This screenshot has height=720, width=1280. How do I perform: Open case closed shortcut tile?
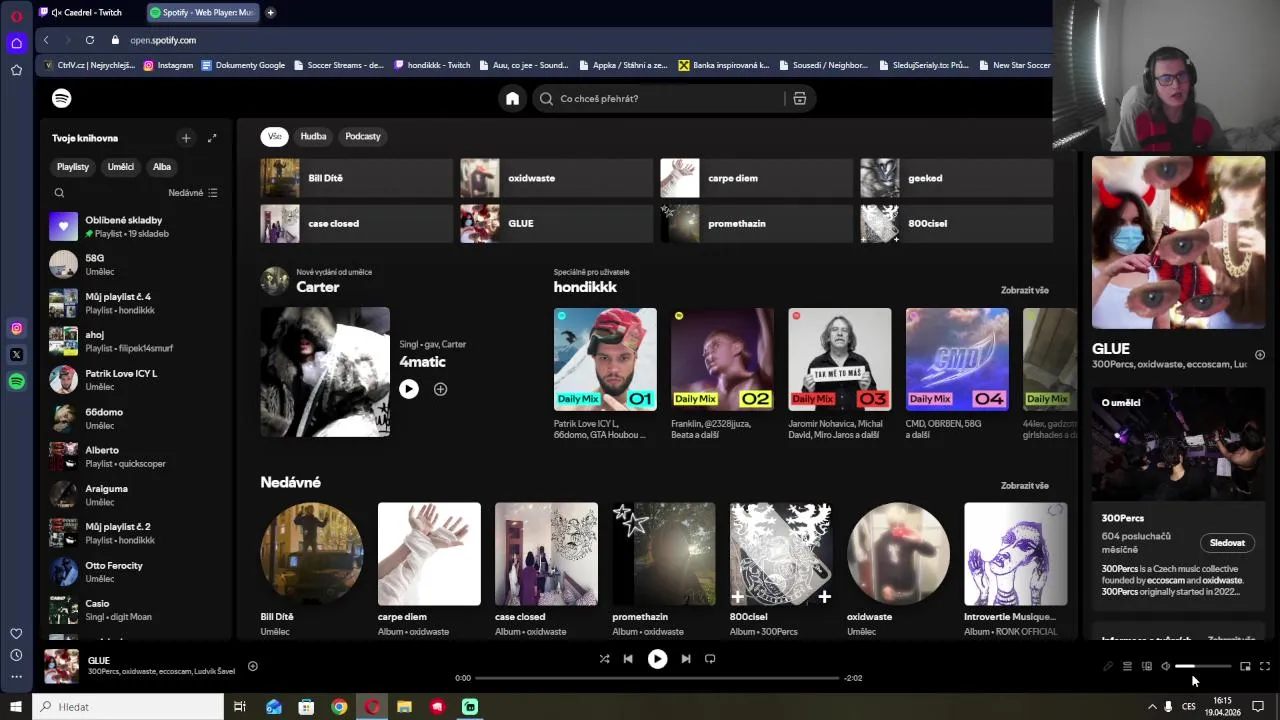tap(356, 224)
